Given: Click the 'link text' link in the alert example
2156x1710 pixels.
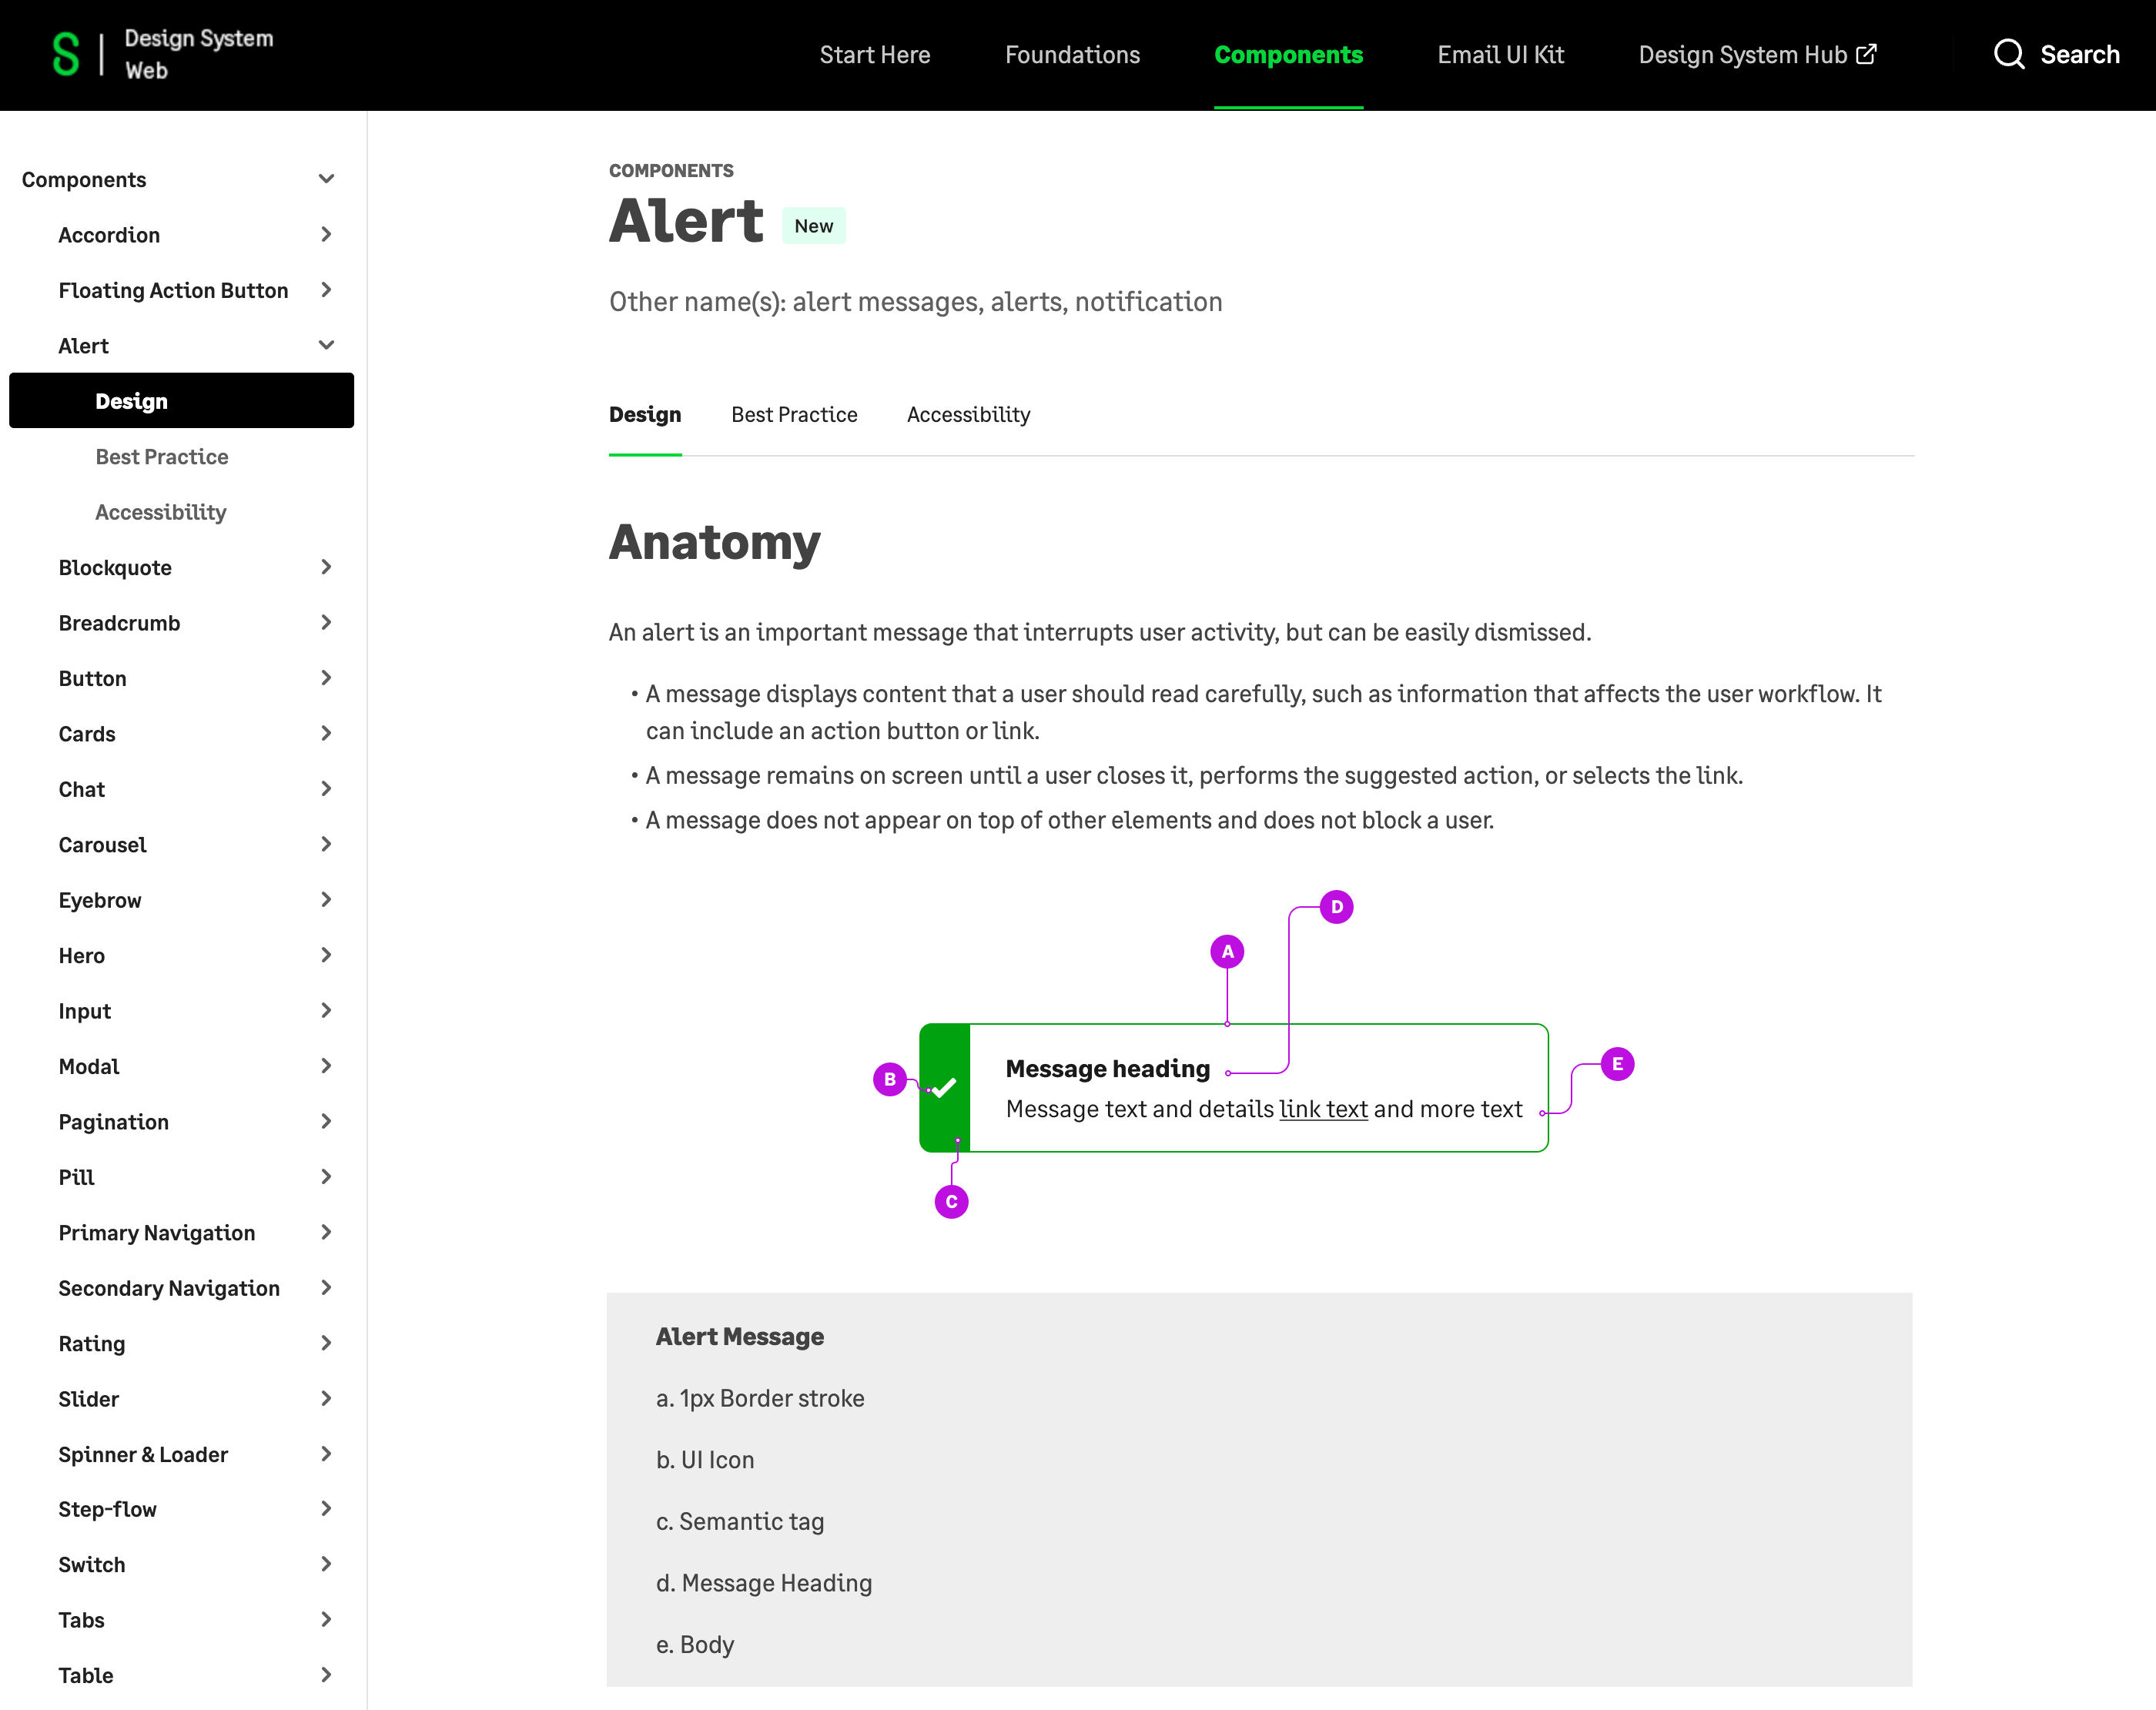Looking at the screenshot, I should click(1323, 1109).
